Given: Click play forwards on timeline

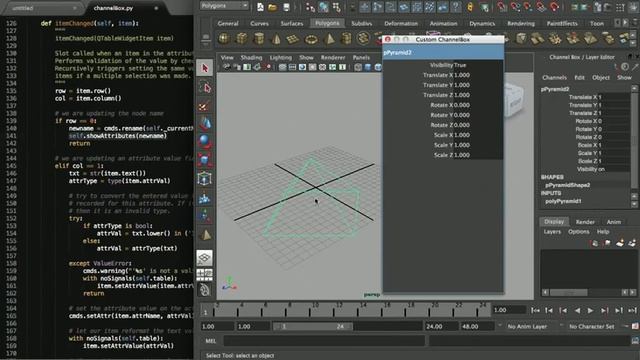Looking at the screenshot, I should pyautogui.click(x=591, y=311).
